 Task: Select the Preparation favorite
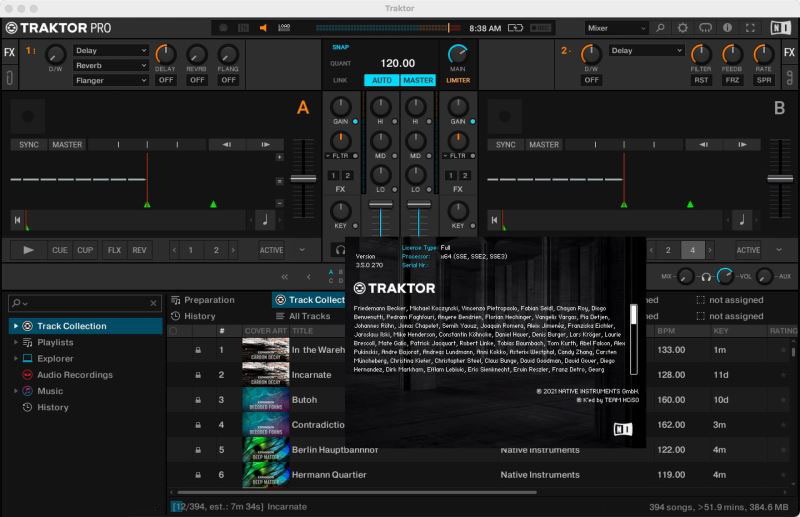[203, 300]
